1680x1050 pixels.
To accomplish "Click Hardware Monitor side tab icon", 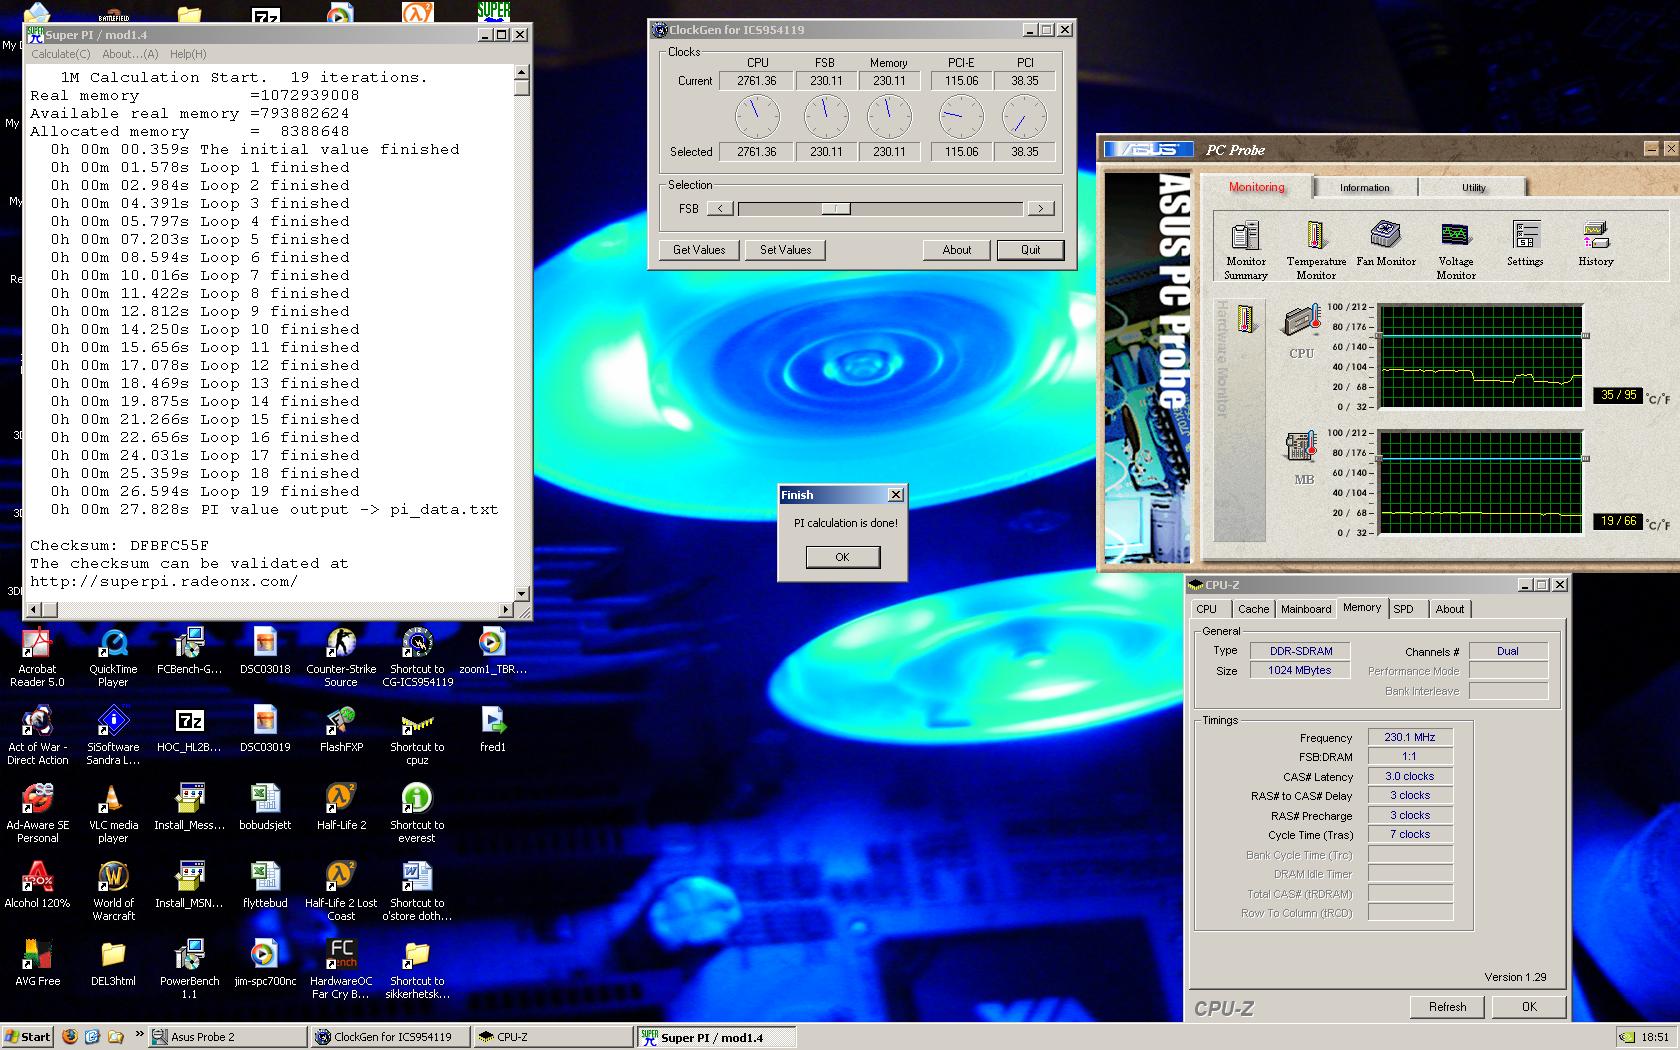I will (x=1245, y=319).
